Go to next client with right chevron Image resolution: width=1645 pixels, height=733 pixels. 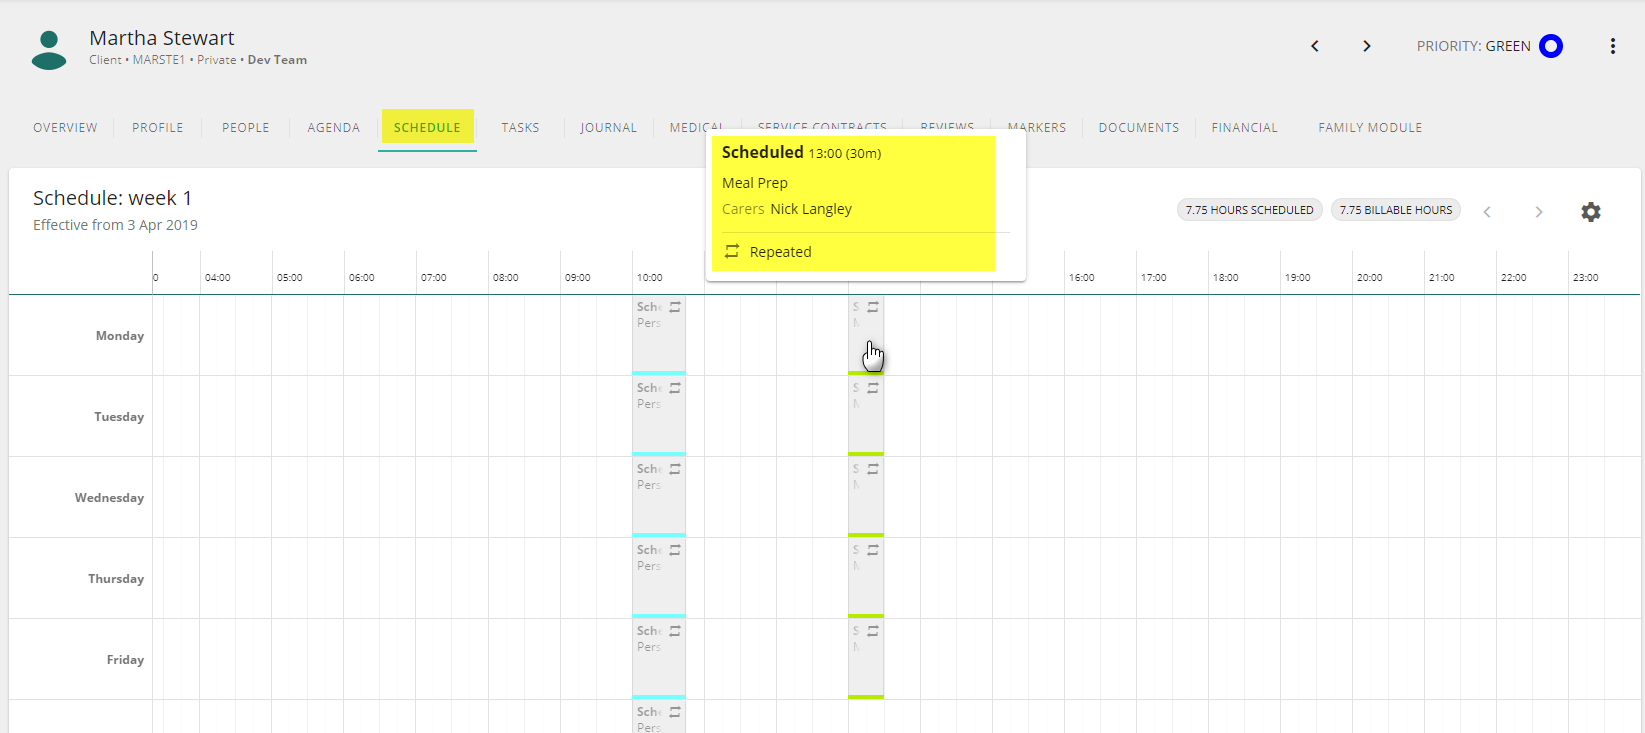(1367, 46)
